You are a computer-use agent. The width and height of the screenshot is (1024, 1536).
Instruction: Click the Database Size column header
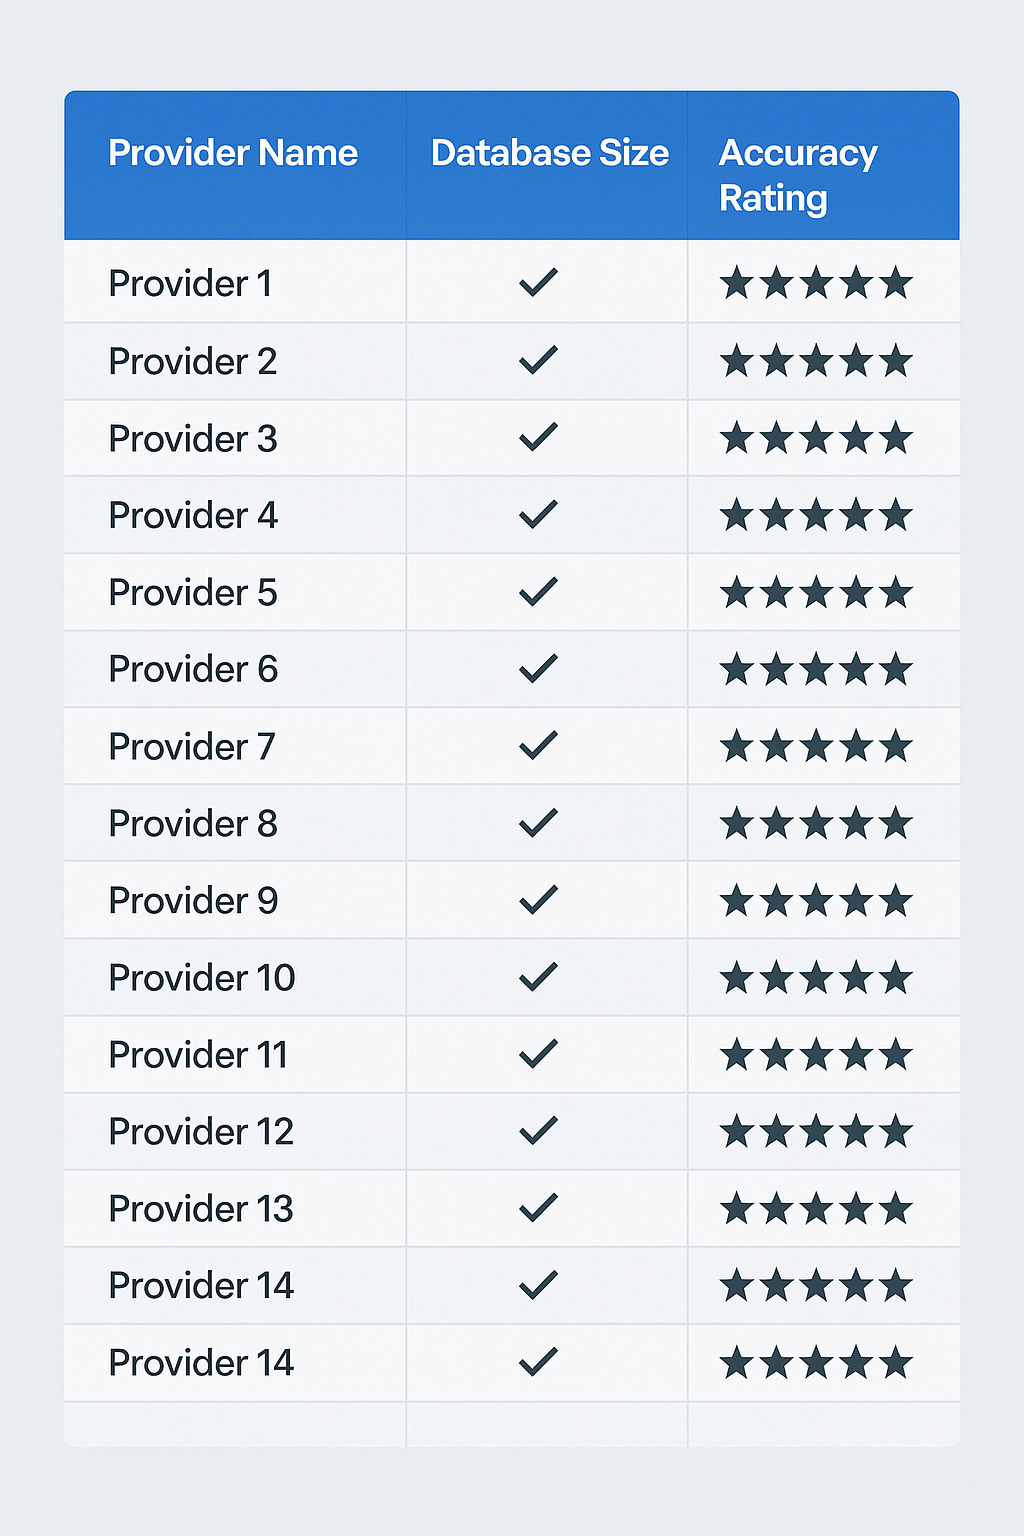pyautogui.click(x=549, y=153)
